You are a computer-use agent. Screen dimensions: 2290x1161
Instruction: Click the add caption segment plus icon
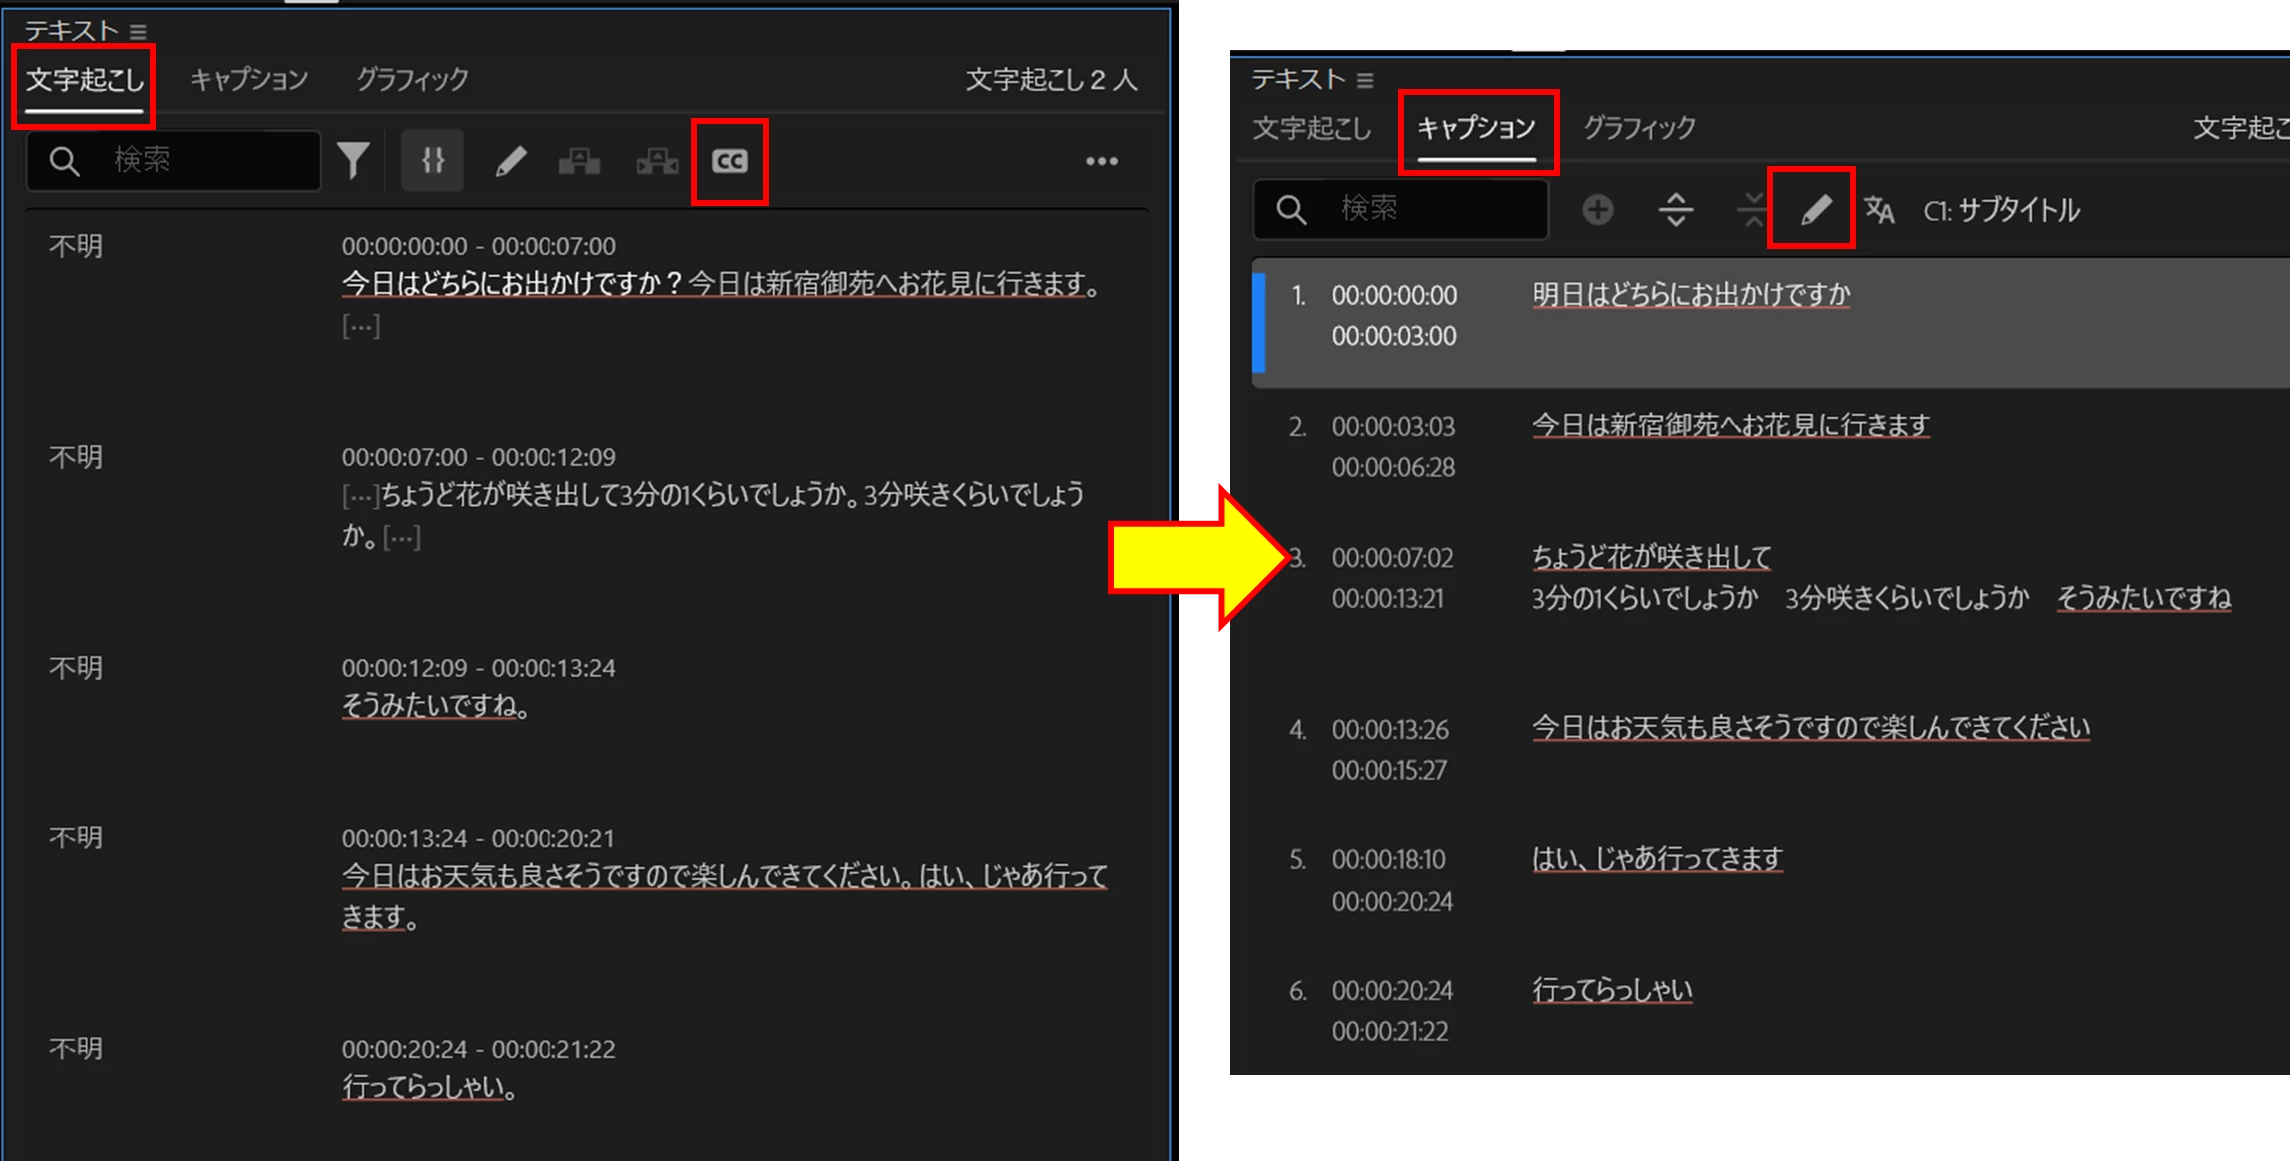click(x=1597, y=210)
